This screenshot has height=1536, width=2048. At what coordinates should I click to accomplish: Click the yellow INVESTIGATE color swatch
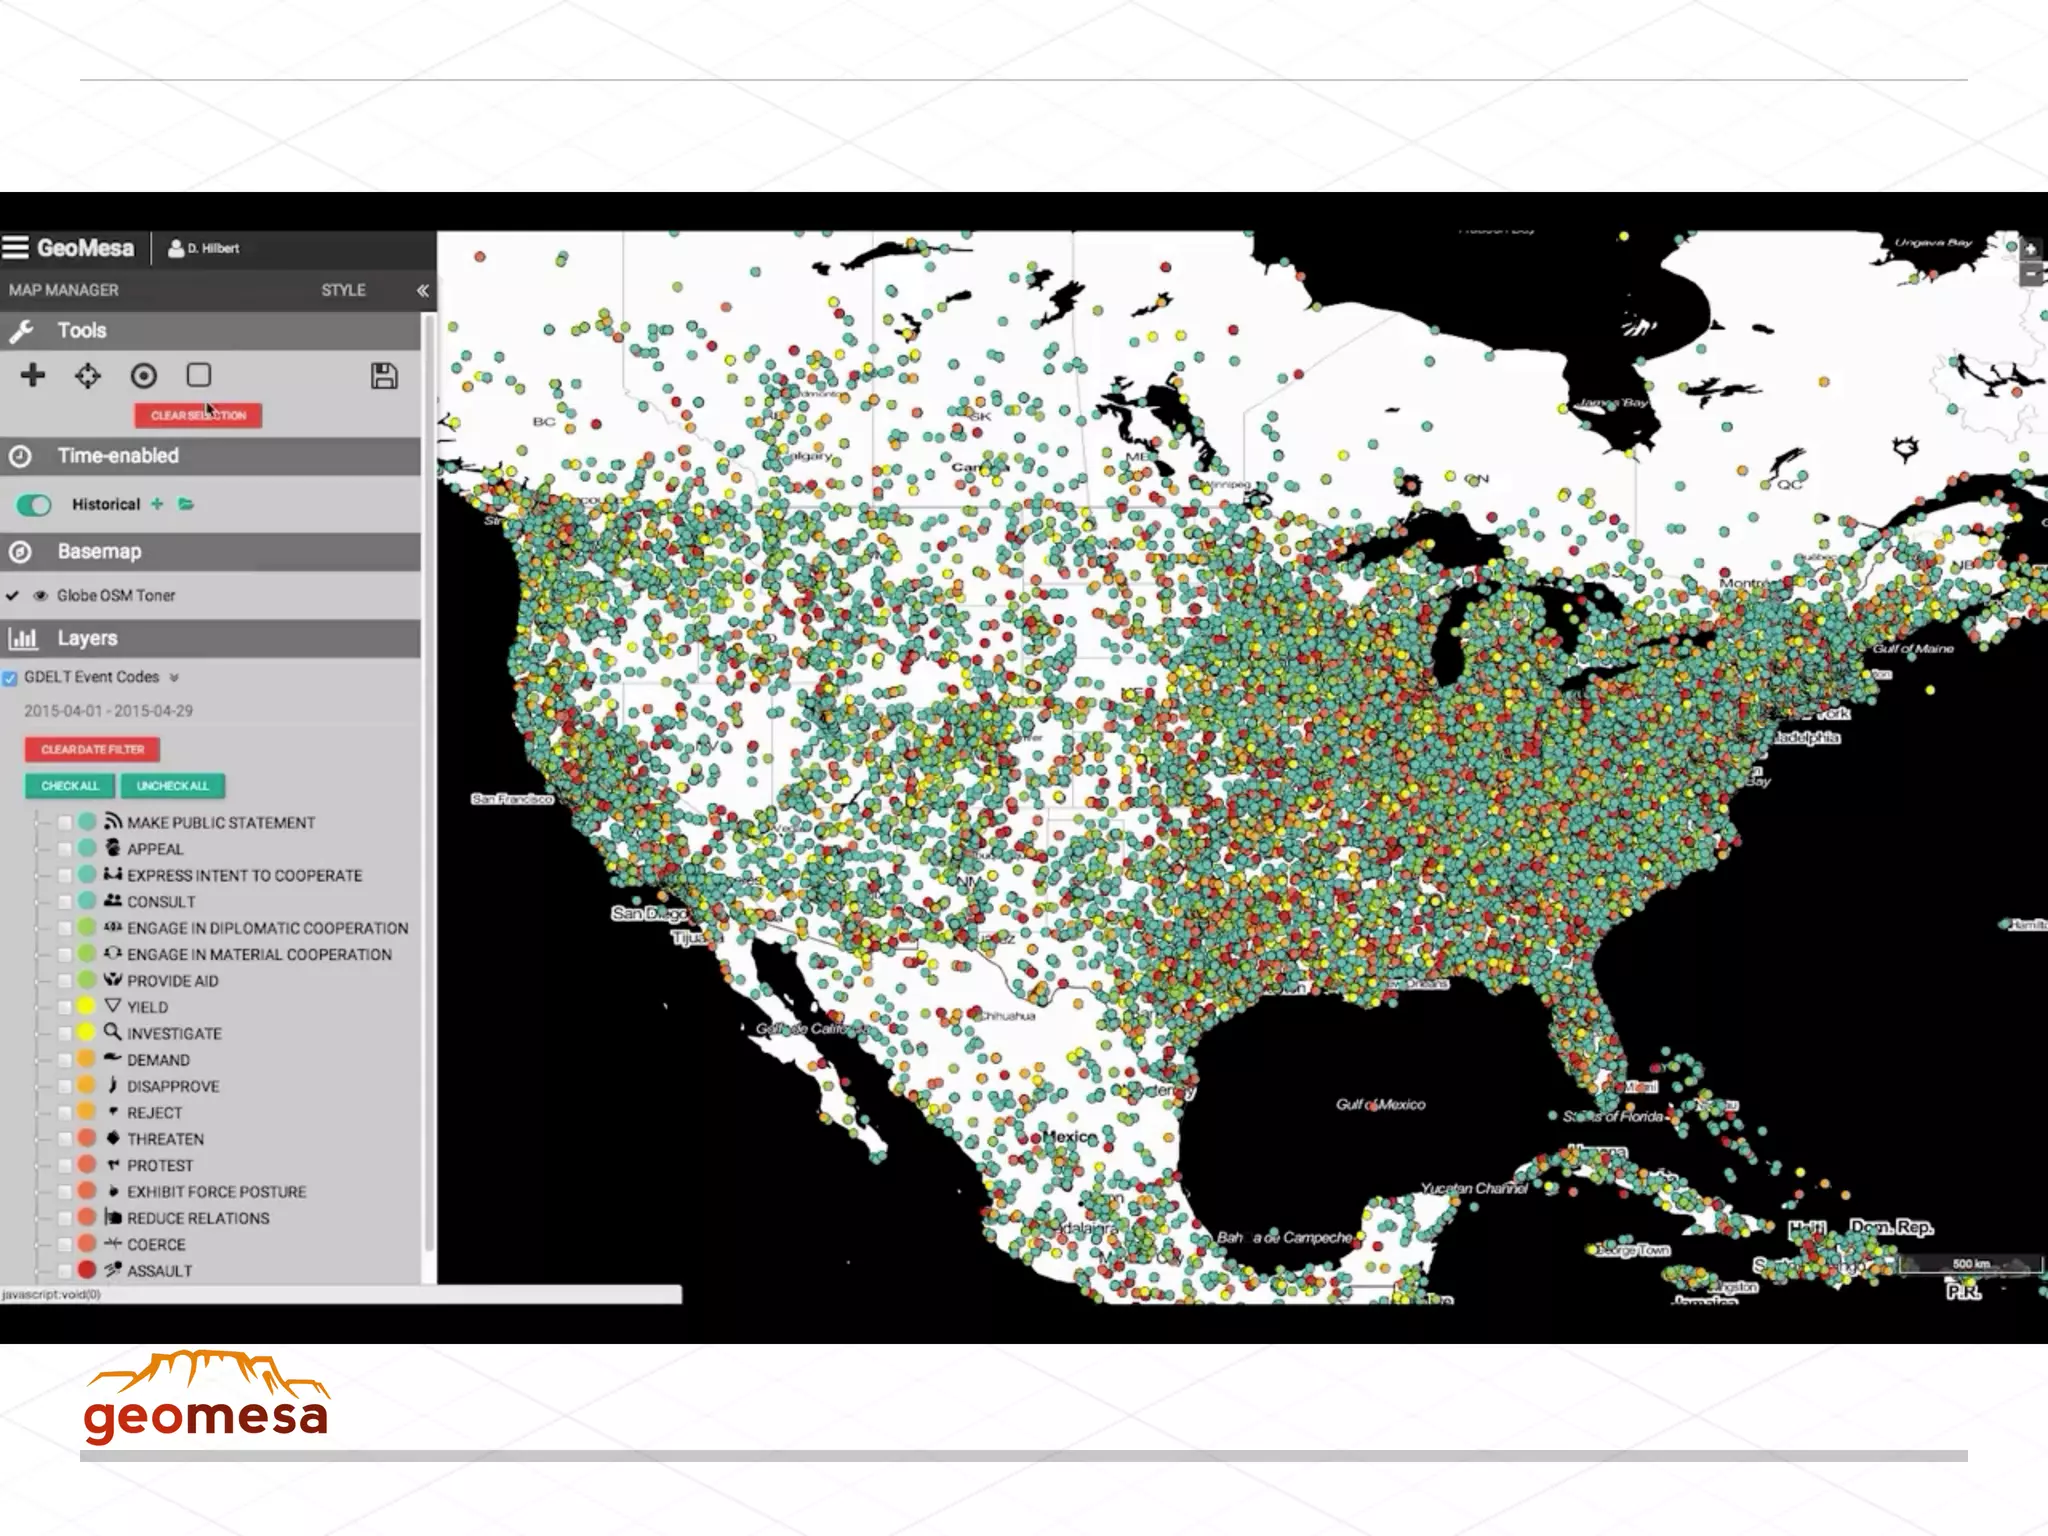[87, 1032]
